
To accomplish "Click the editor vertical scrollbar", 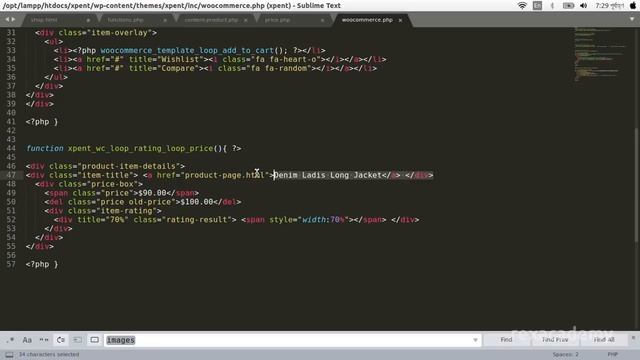I will [637, 186].
